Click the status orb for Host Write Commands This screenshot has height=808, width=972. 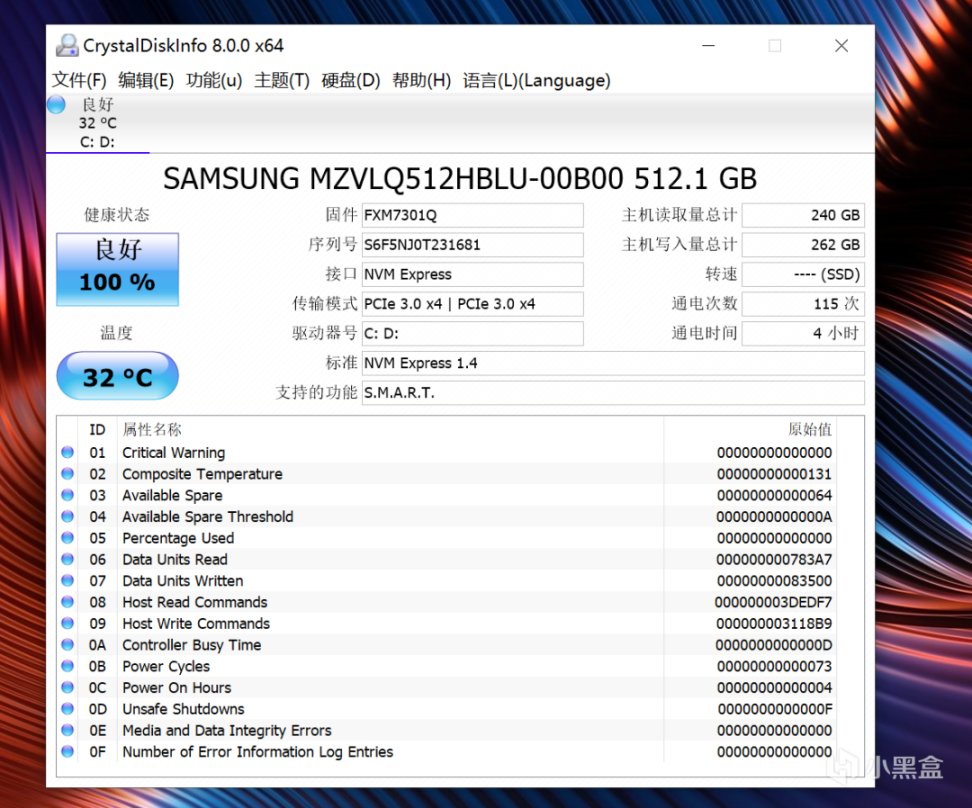pyautogui.click(x=68, y=623)
